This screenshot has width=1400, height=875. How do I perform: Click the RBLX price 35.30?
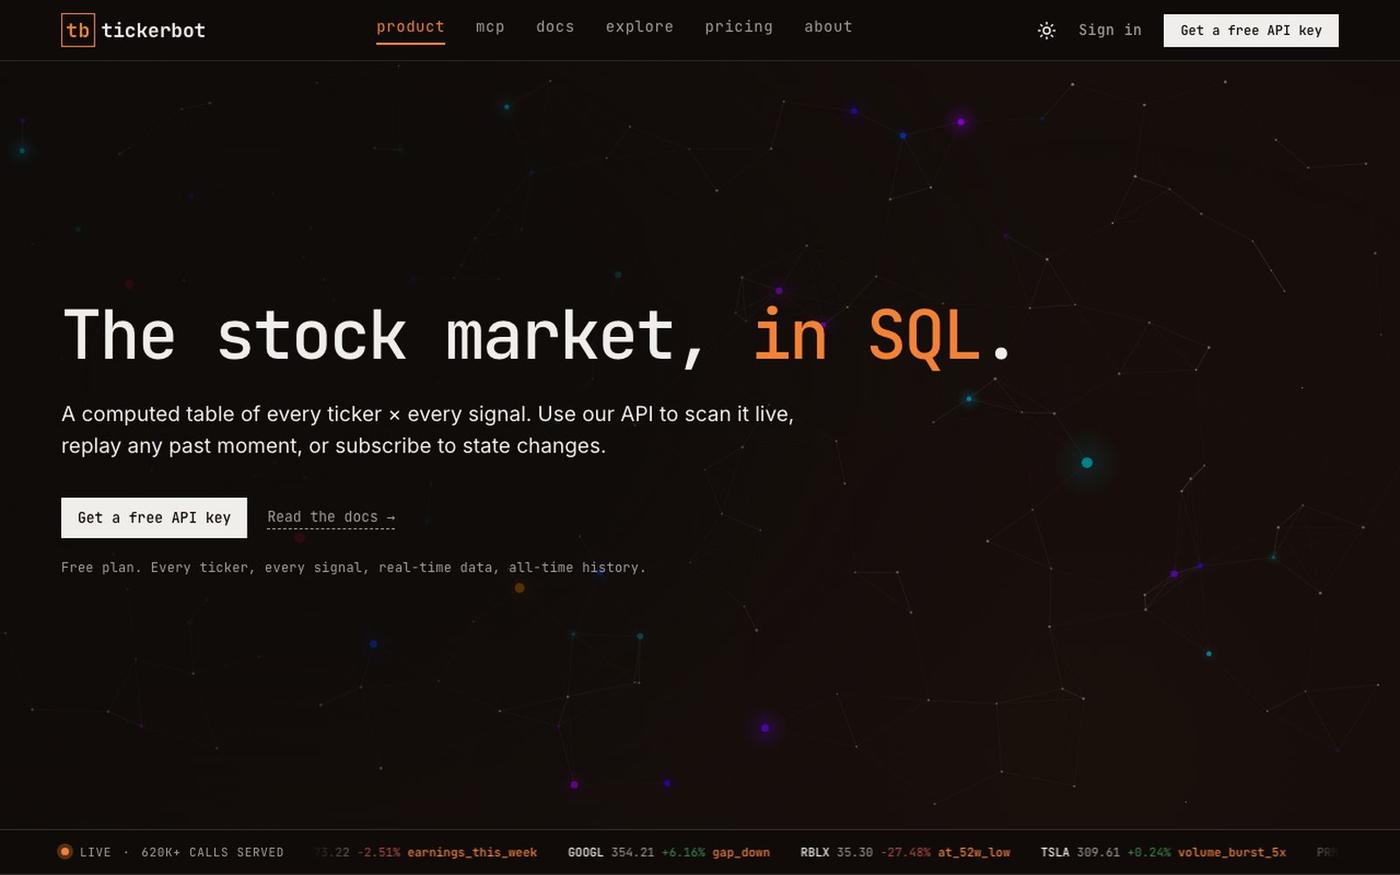pyautogui.click(x=855, y=852)
